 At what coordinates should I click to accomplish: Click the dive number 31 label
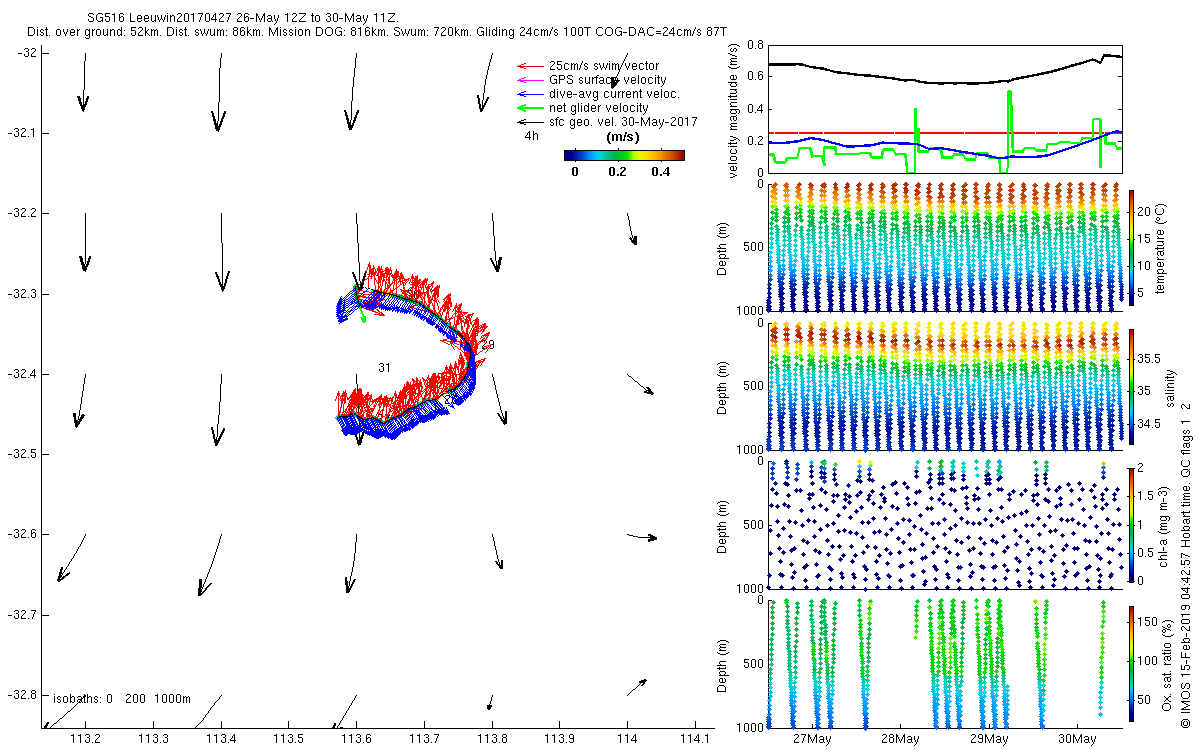coord(384,368)
